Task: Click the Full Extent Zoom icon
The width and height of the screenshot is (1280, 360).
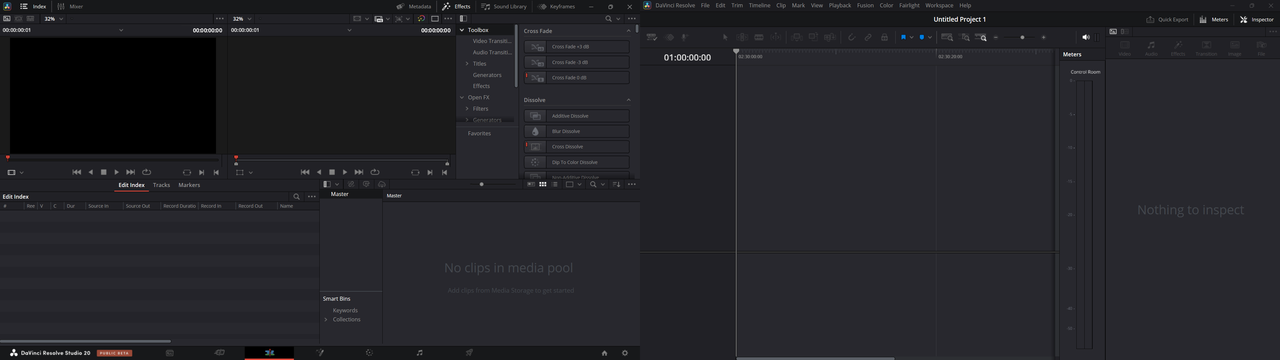Action: tap(947, 37)
